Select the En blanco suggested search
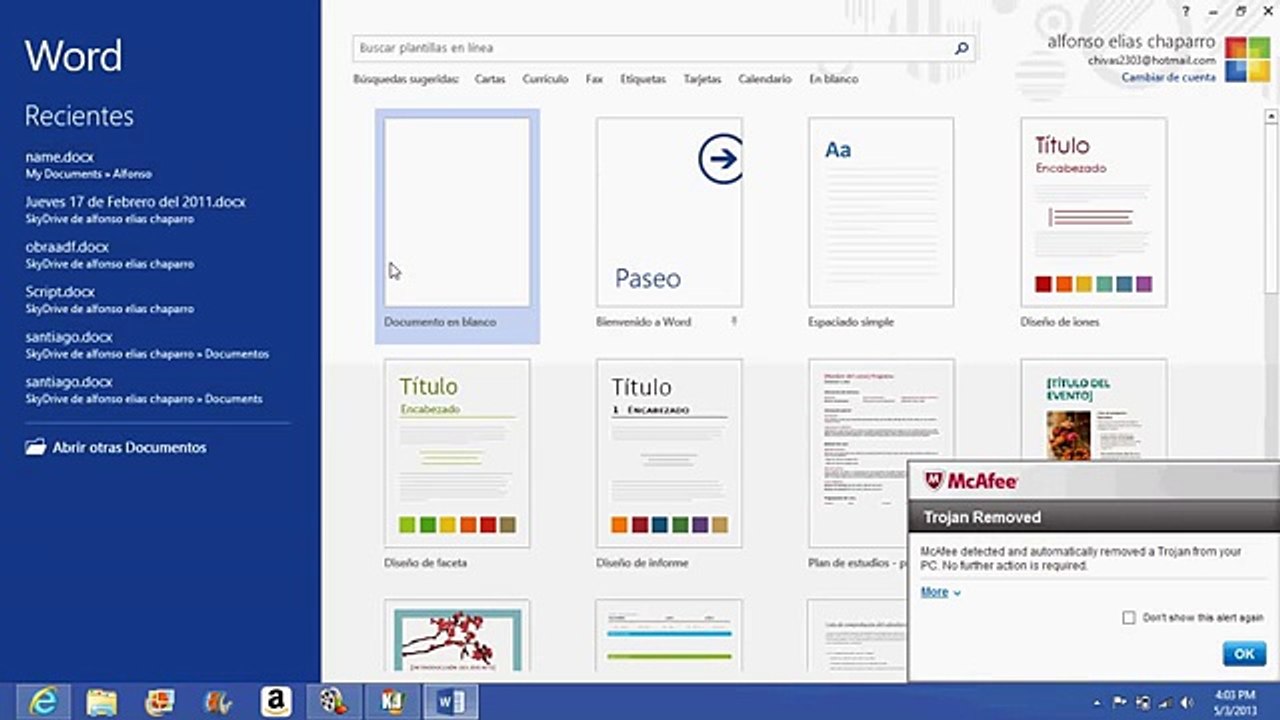 (x=833, y=79)
